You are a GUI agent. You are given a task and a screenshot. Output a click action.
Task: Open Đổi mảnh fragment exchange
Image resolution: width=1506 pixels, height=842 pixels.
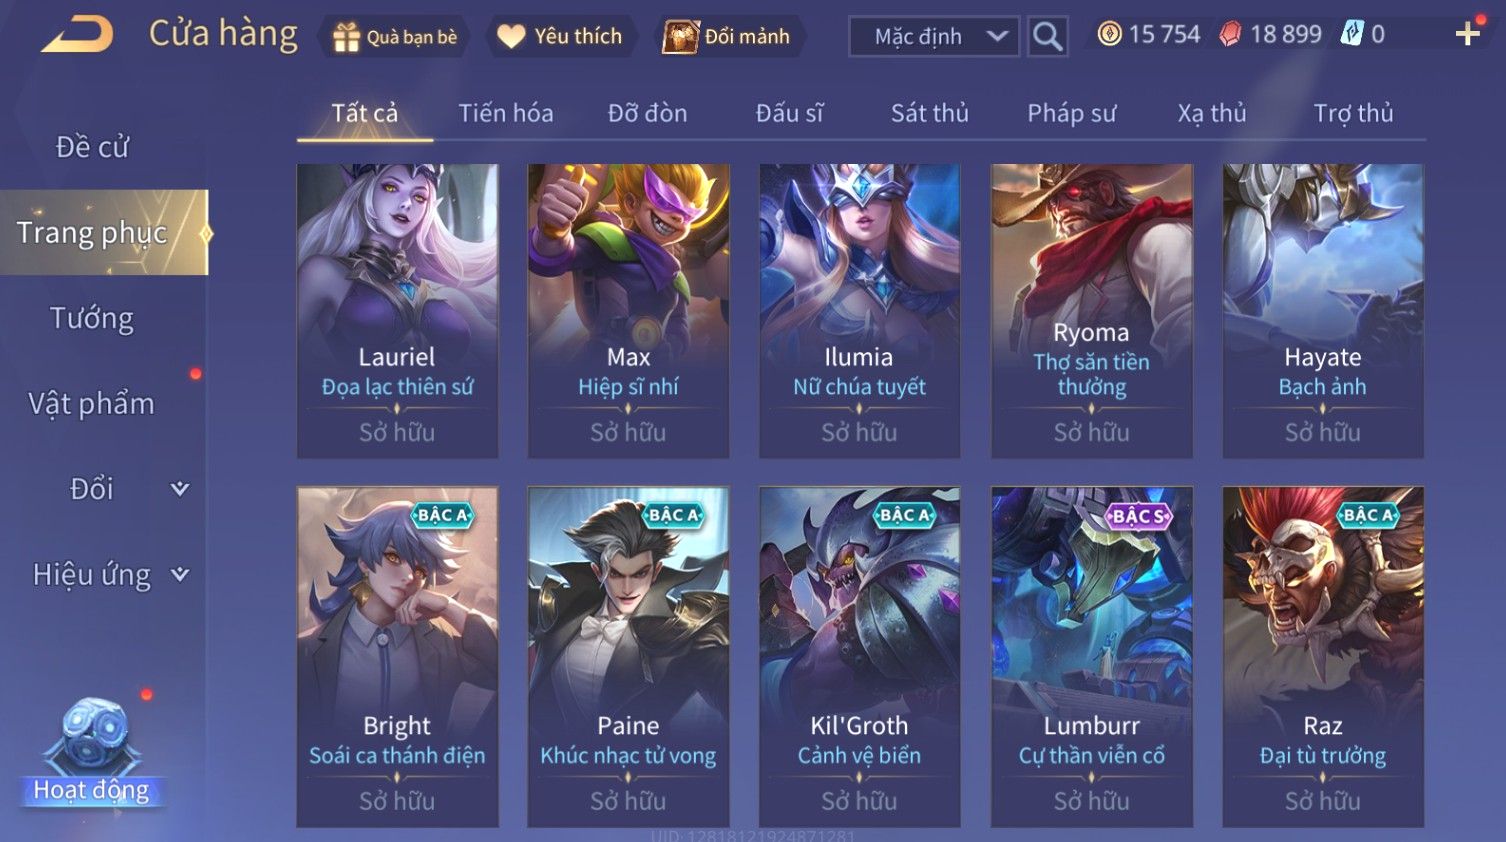(727, 37)
